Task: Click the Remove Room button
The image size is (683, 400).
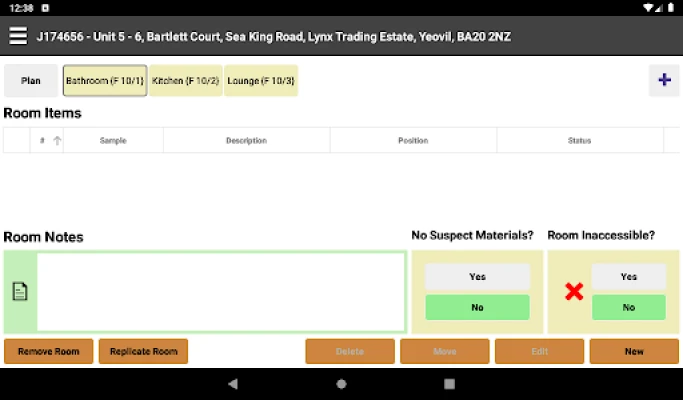Action: tap(48, 351)
